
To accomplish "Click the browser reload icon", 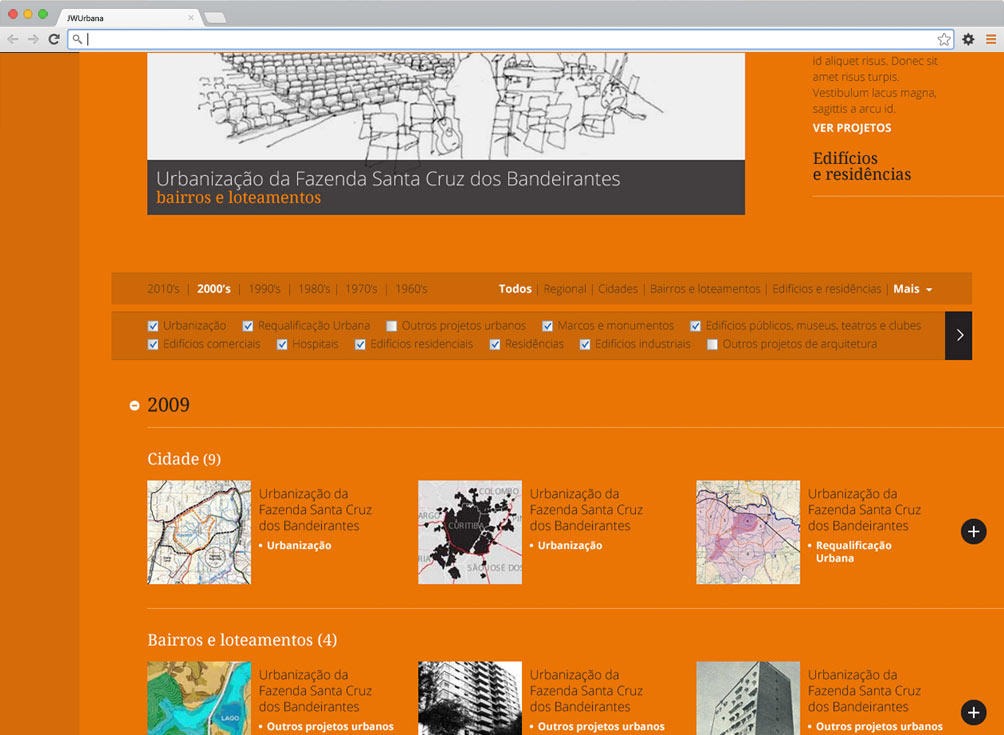I will click(x=54, y=39).
